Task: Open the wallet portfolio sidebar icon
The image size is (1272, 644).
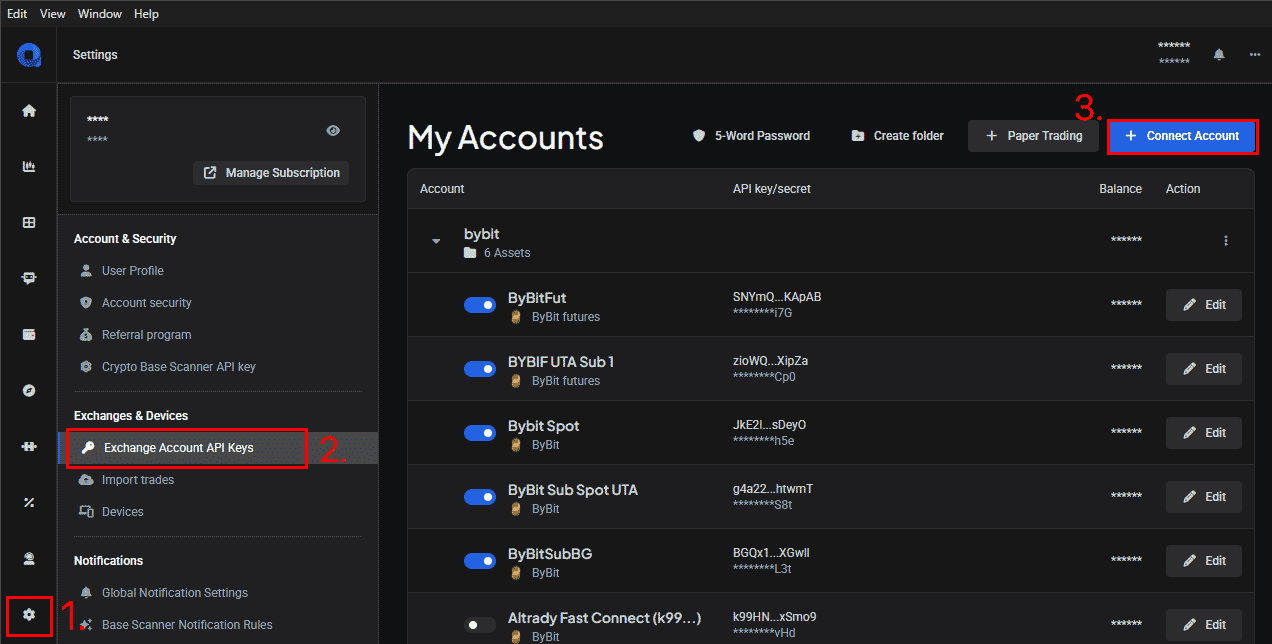Action: click(x=29, y=334)
